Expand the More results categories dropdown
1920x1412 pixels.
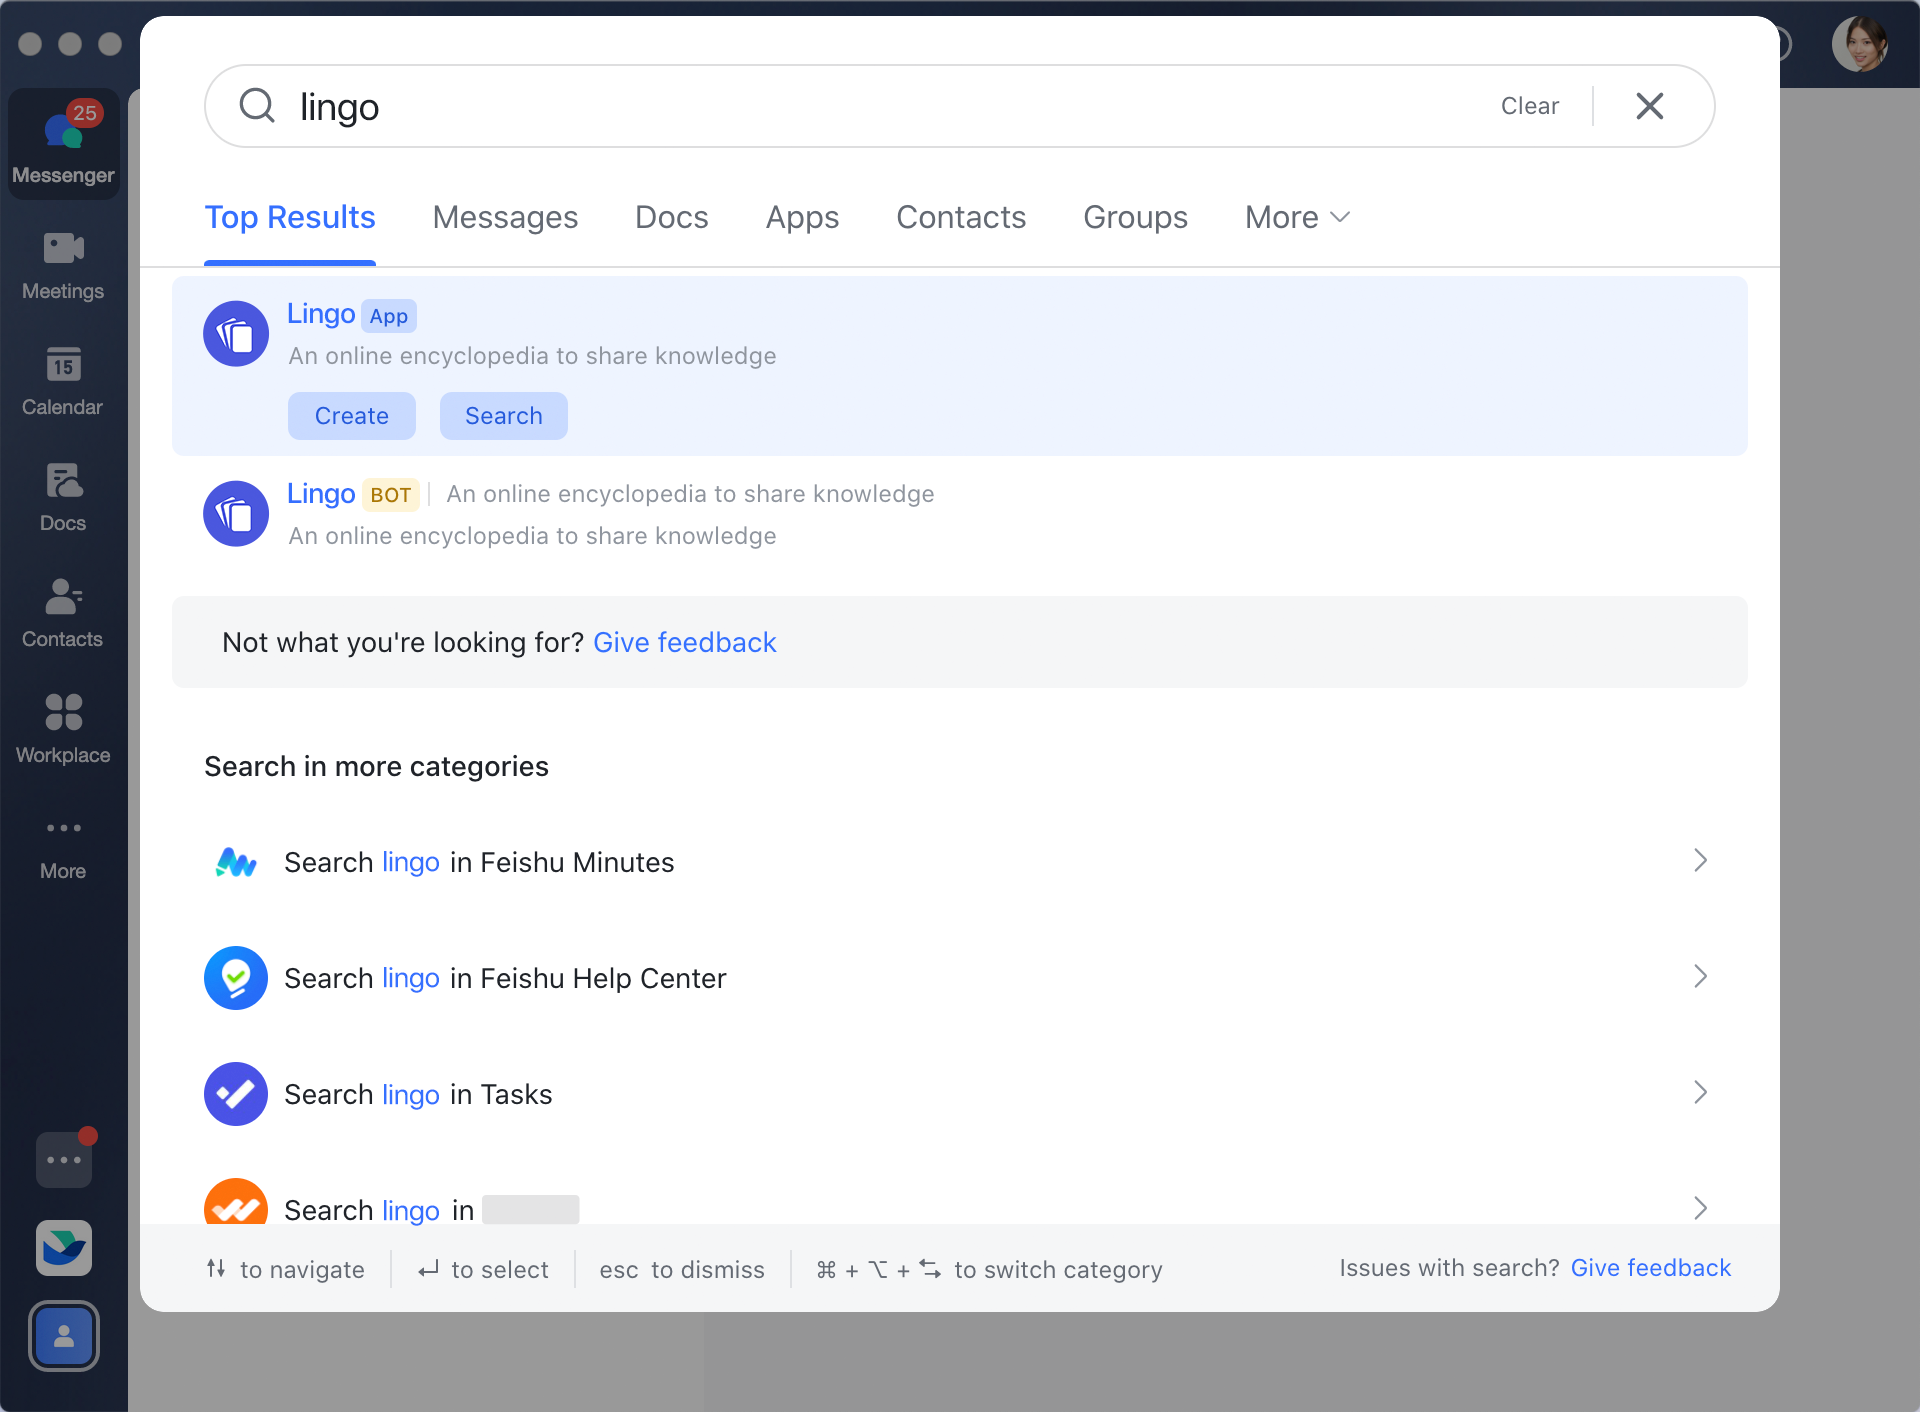point(1296,217)
